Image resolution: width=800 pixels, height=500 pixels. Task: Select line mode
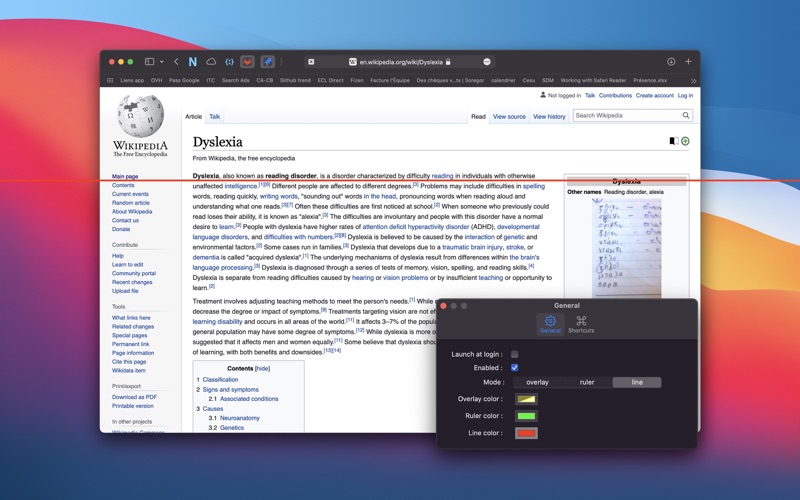point(637,382)
